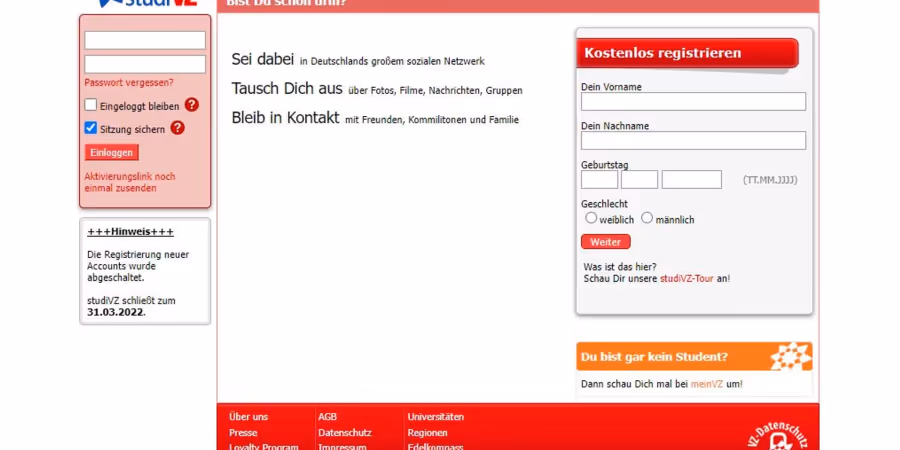Click the star icon in the orange banner

pos(791,356)
